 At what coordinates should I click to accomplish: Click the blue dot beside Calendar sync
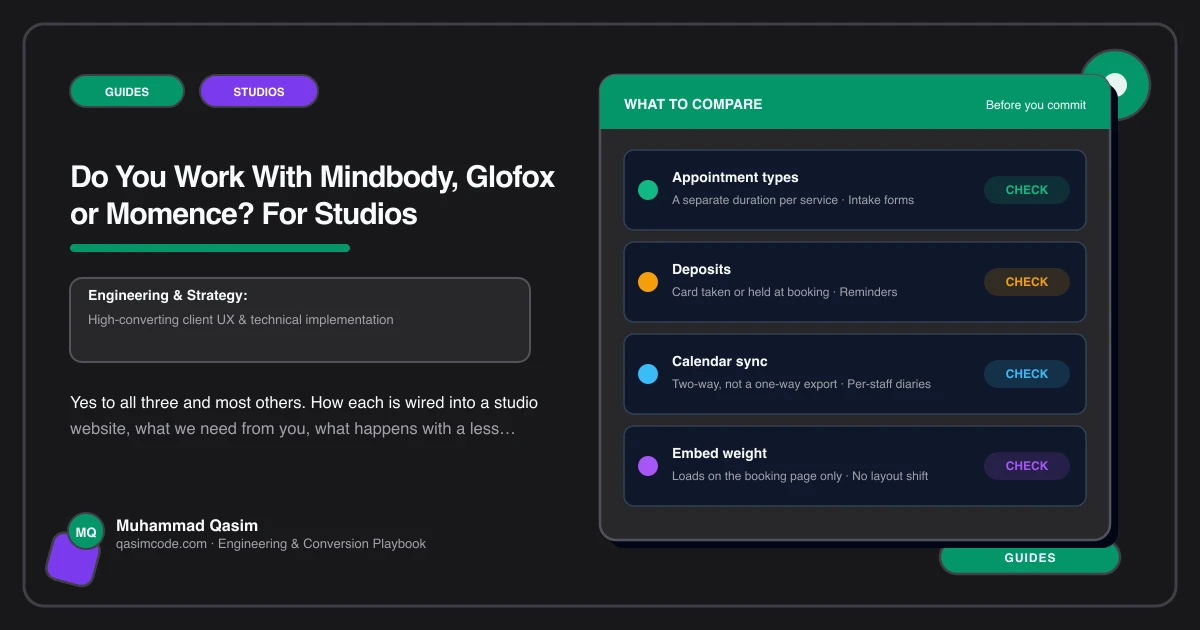[x=648, y=374]
